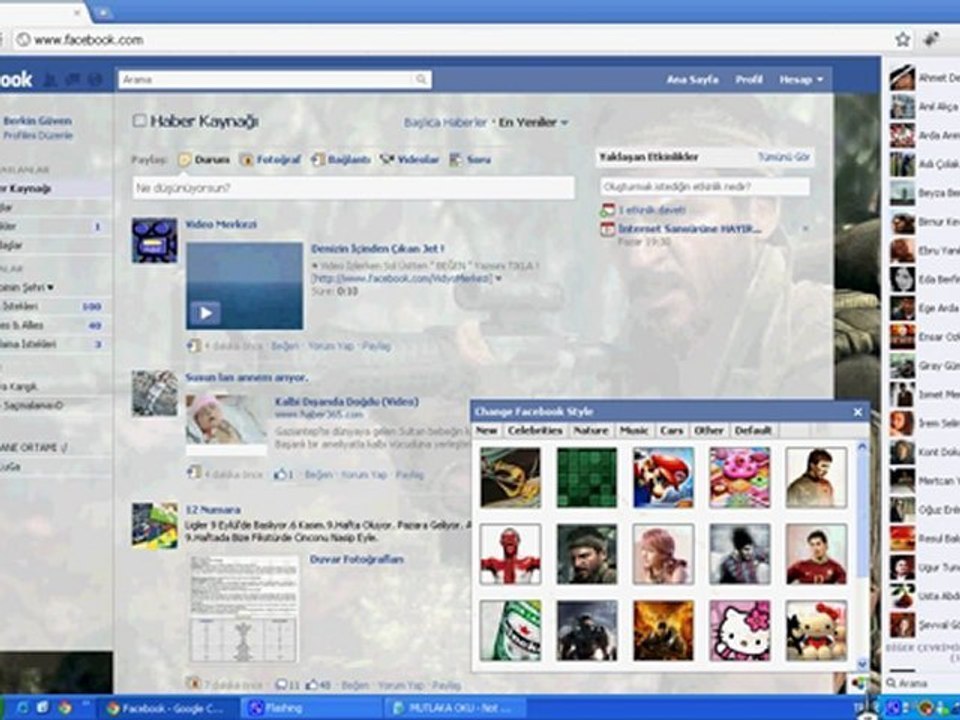The width and height of the screenshot is (960, 720).
Task: Open Kalbi Dışarıda Doğdu (Video) link
Action: tap(347, 402)
